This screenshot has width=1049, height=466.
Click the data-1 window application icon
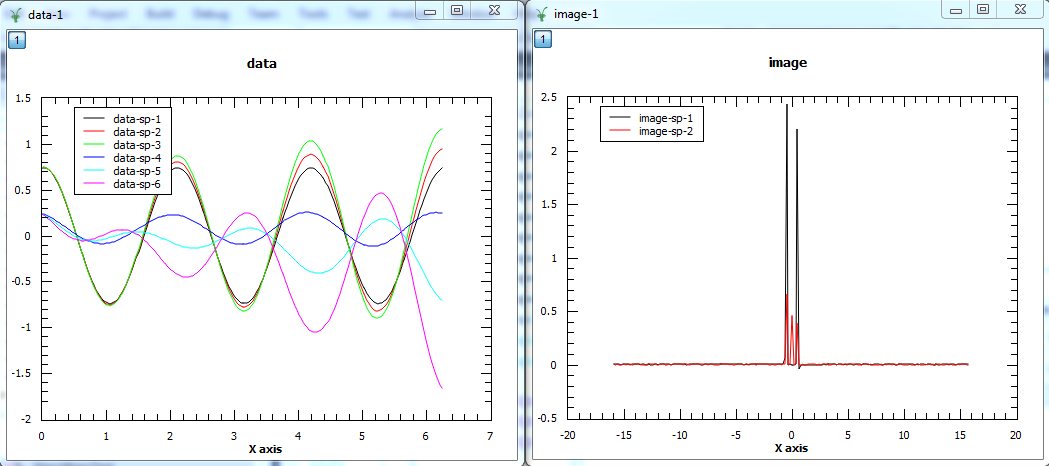16,14
